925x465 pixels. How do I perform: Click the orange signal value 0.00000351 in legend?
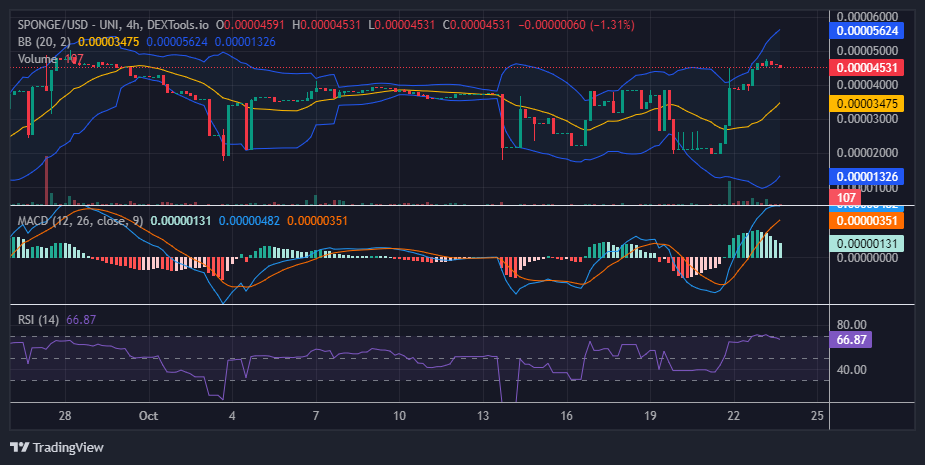(317, 221)
